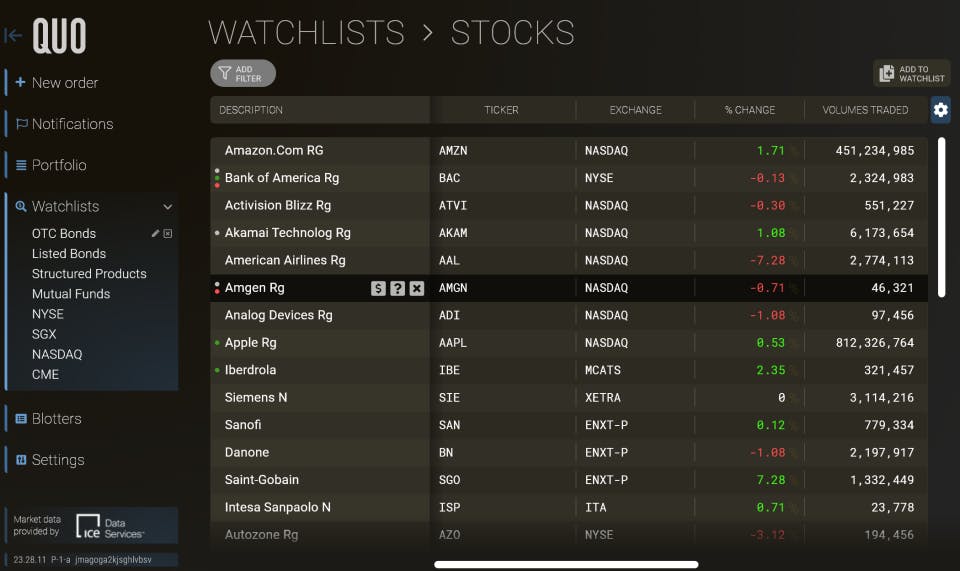Image resolution: width=960 pixels, height=571 pixels.
Task: Click the table vertical scrollbar
Action: pos(942,217)
